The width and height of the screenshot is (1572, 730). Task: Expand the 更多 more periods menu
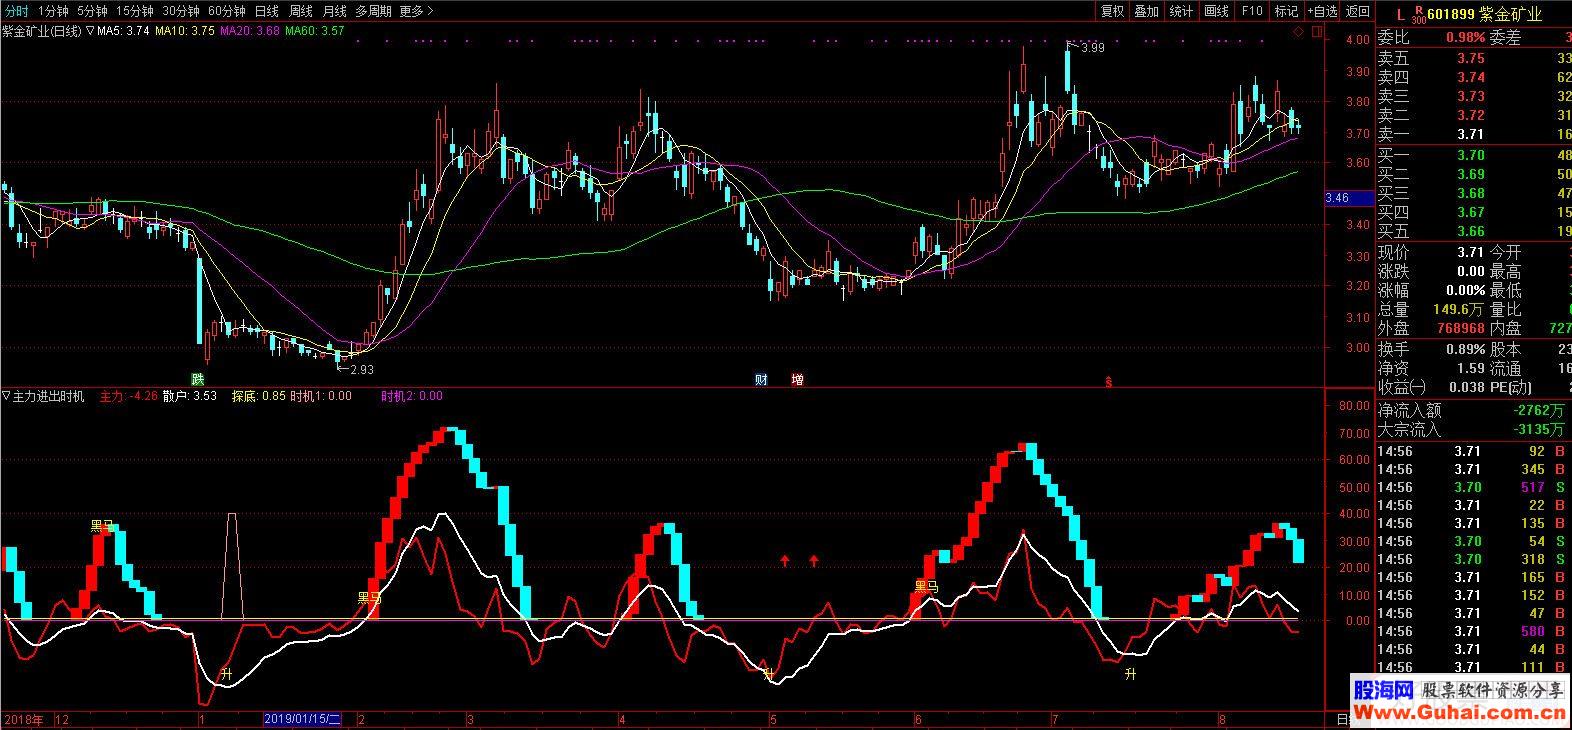pos(416,11)
